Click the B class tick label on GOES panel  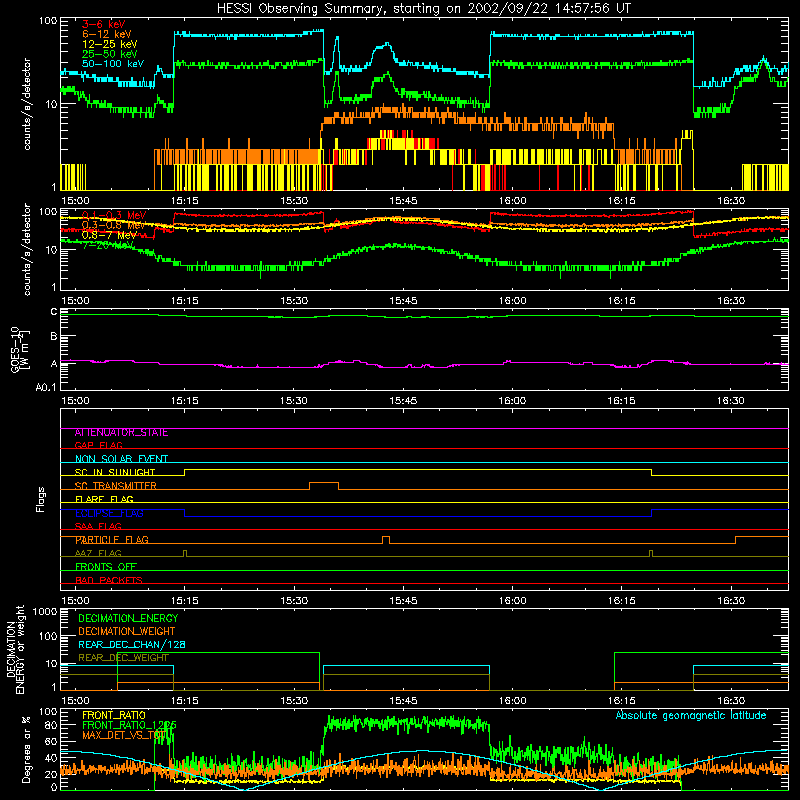[x=54, y=337]
